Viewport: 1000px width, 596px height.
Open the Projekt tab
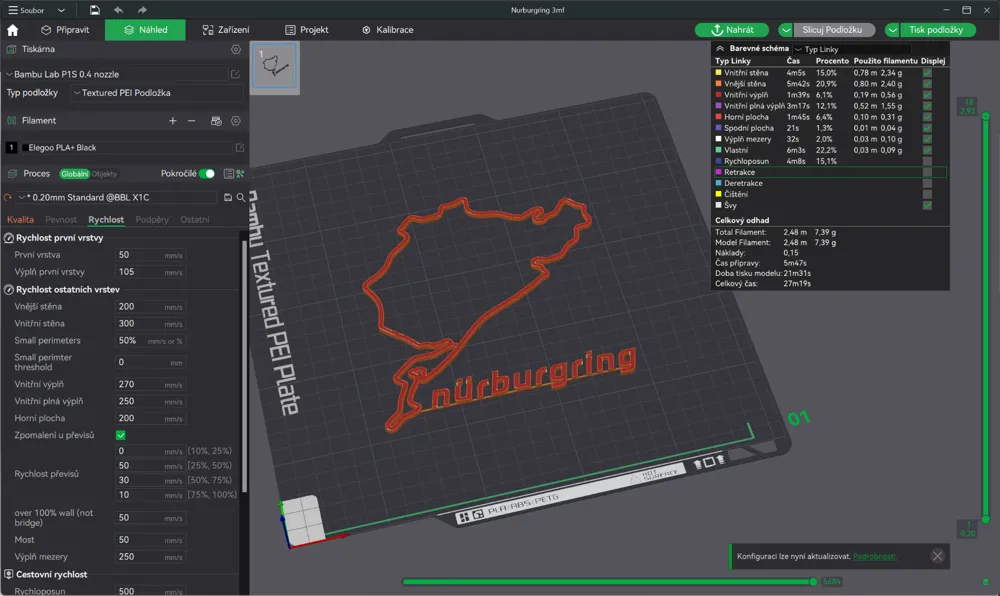(307, 30)
